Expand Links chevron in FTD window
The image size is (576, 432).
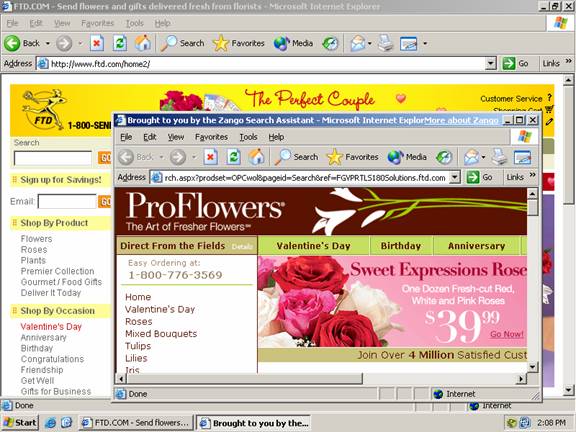568,61
